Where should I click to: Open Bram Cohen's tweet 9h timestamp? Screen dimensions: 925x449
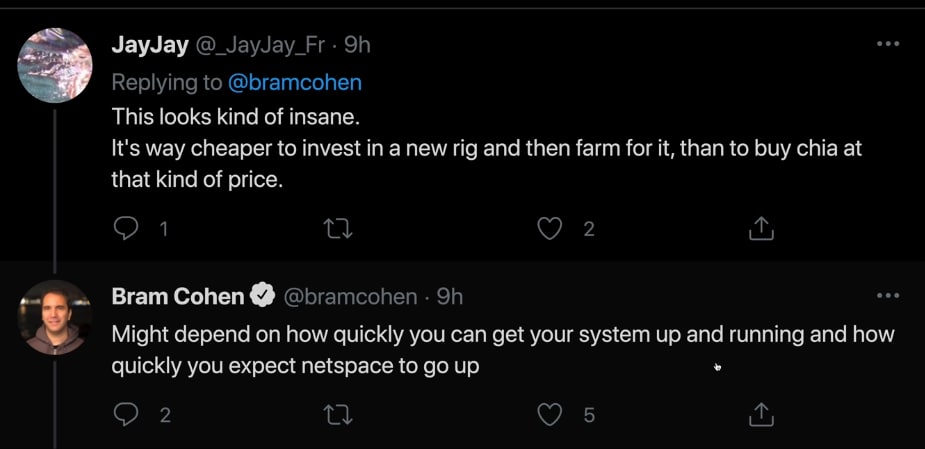(450, 296)
